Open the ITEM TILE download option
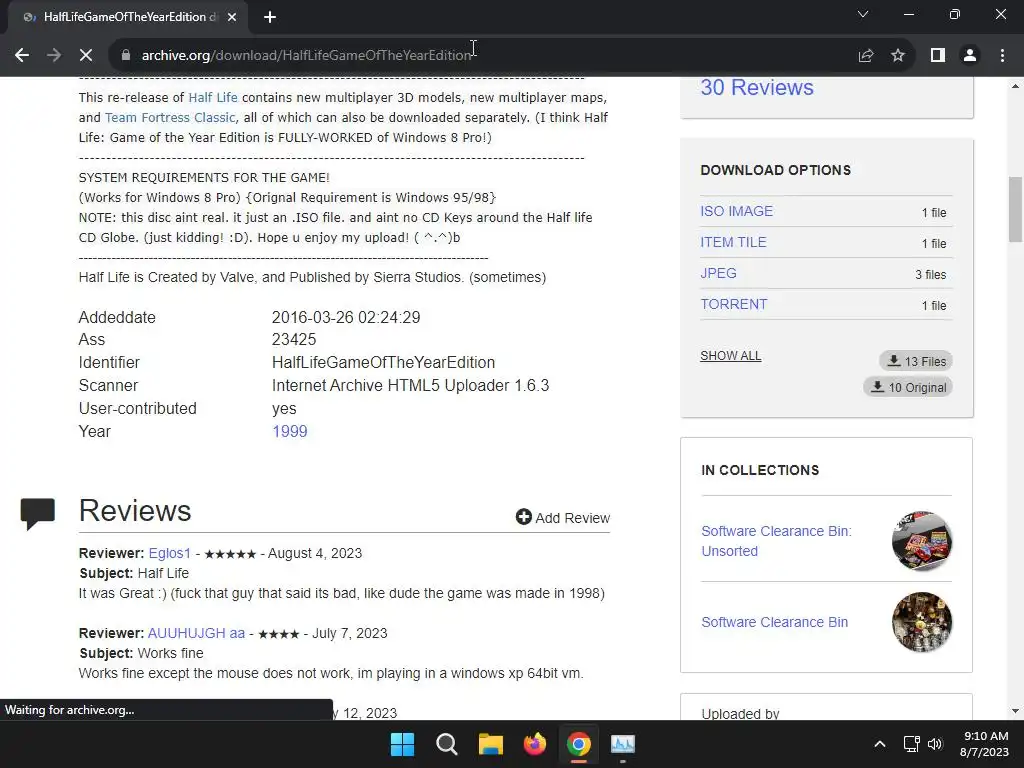 tap(733, 242)
